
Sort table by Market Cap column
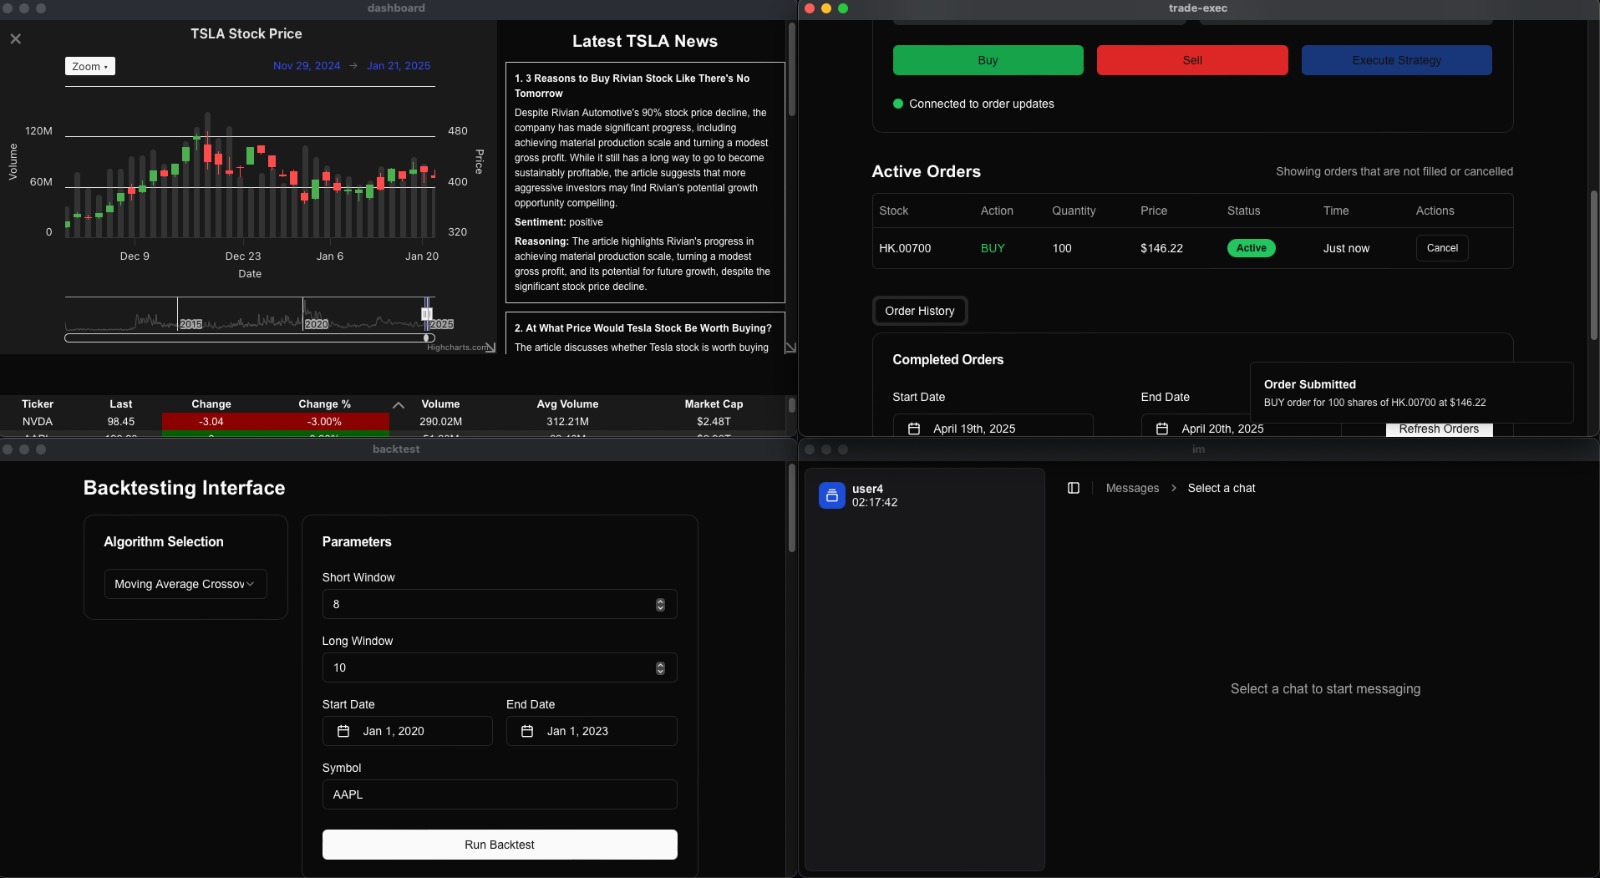pyautogui.click(x=714, y=404)
